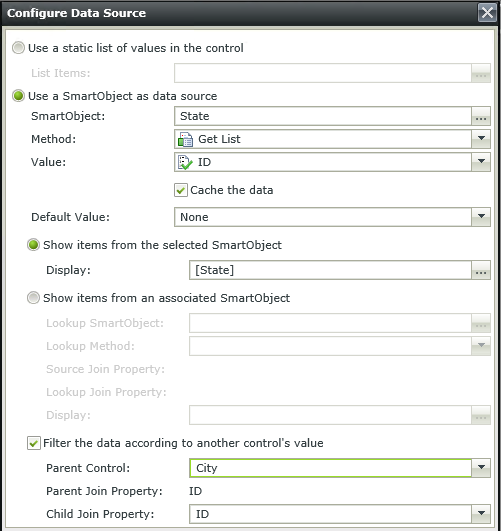
Task: Select Show items from an associated SmartObject
Action: tap(33, 298)
